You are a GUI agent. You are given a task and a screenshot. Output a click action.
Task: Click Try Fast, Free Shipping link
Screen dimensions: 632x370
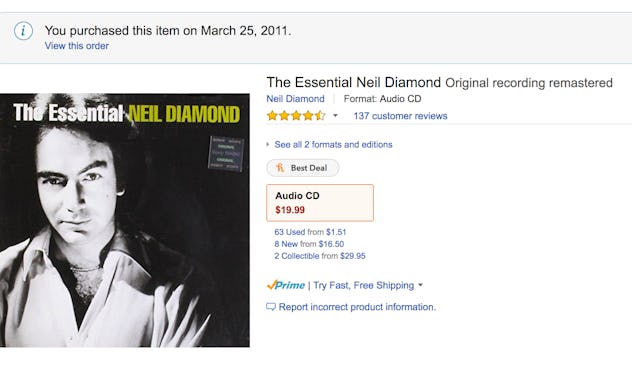point(364,285)
